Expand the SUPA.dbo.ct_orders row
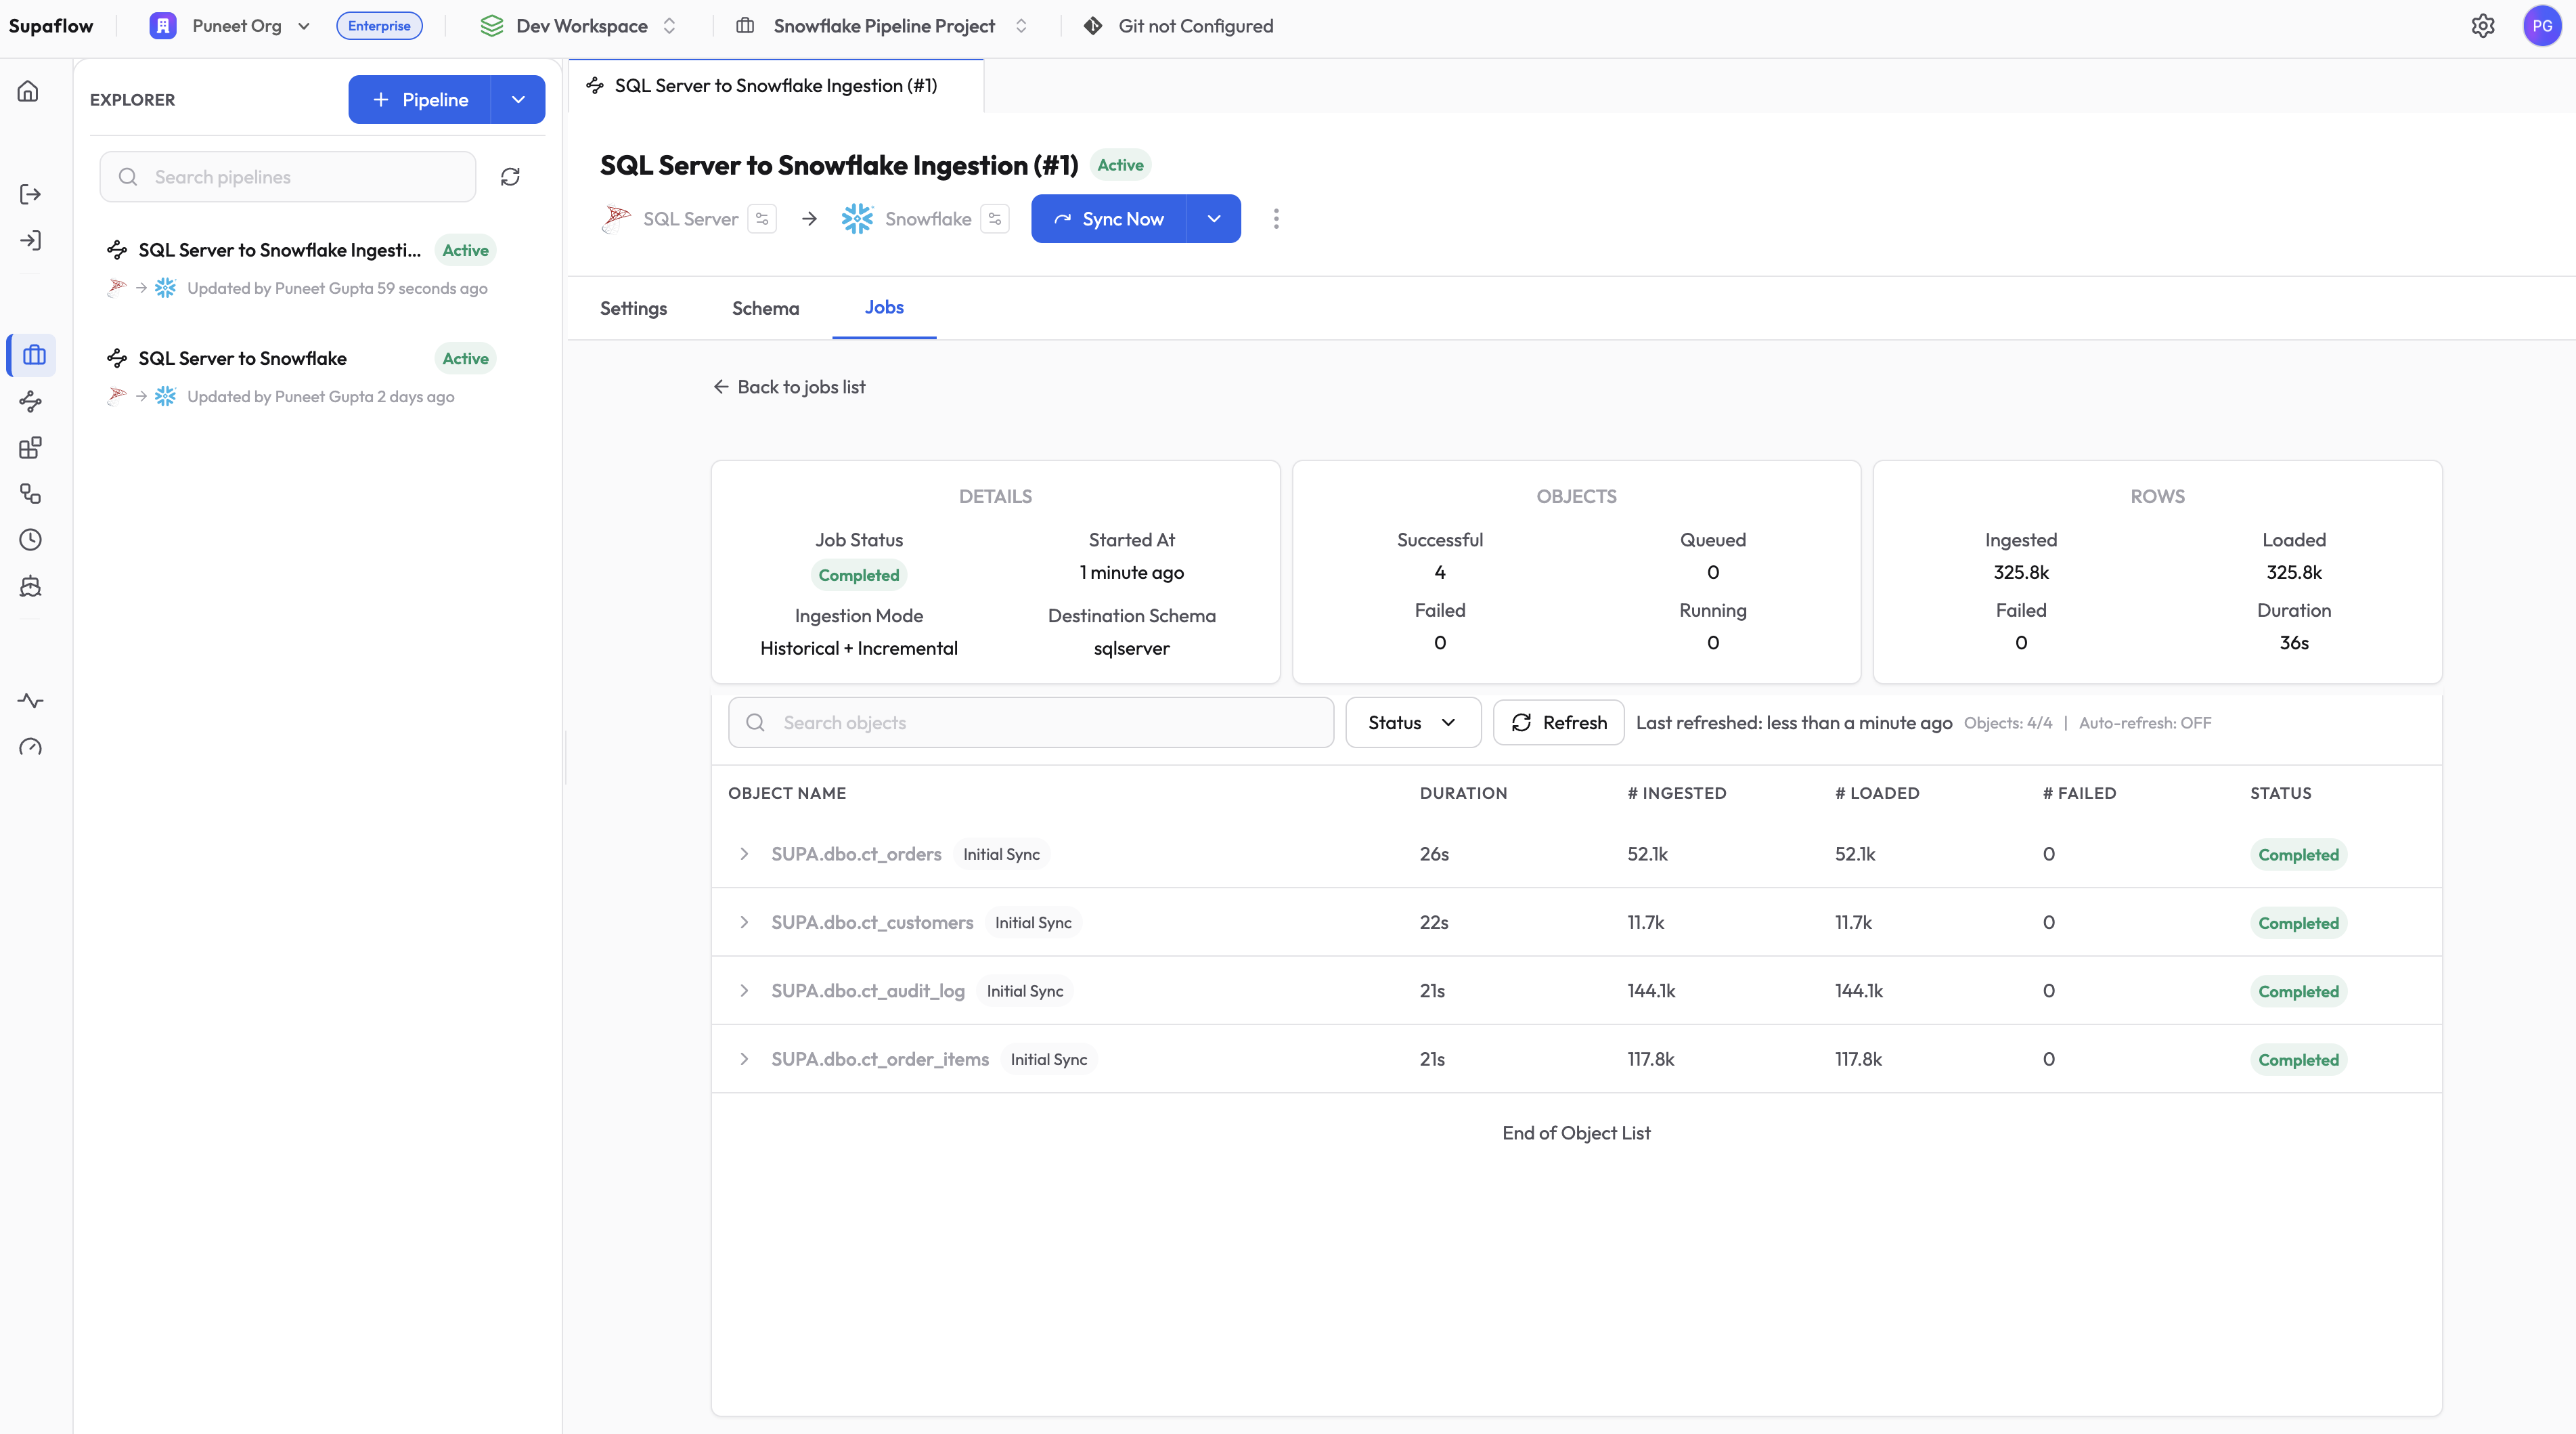 [x=744, y=854]
